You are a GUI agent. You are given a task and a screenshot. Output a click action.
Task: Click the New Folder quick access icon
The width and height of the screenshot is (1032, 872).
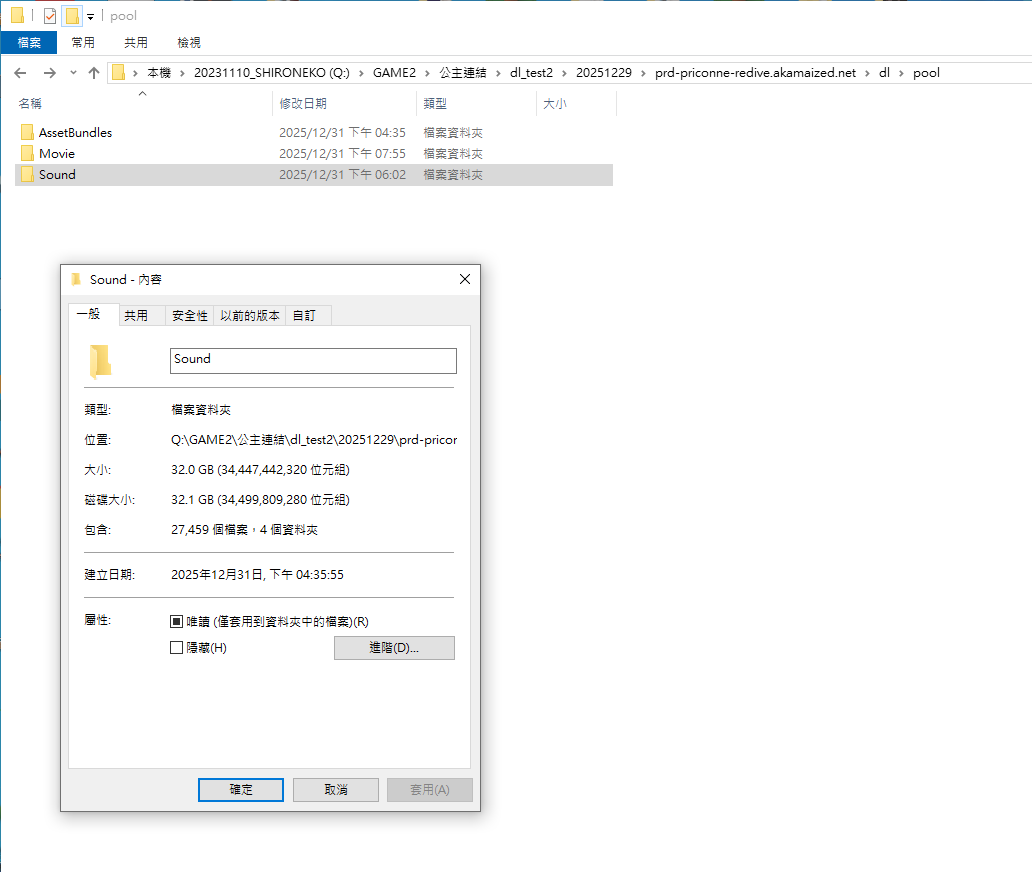72,16
